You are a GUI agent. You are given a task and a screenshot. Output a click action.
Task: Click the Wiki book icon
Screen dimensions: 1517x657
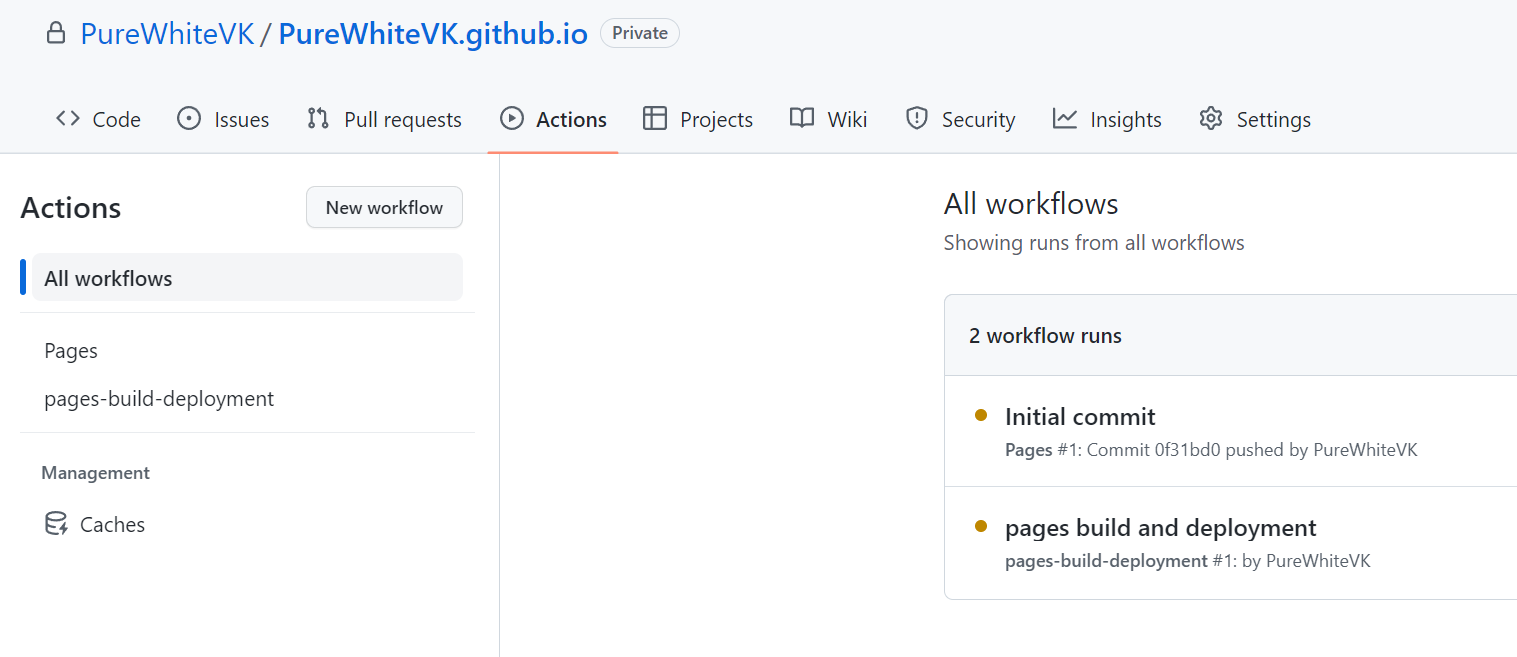click(x=802, y=119)
